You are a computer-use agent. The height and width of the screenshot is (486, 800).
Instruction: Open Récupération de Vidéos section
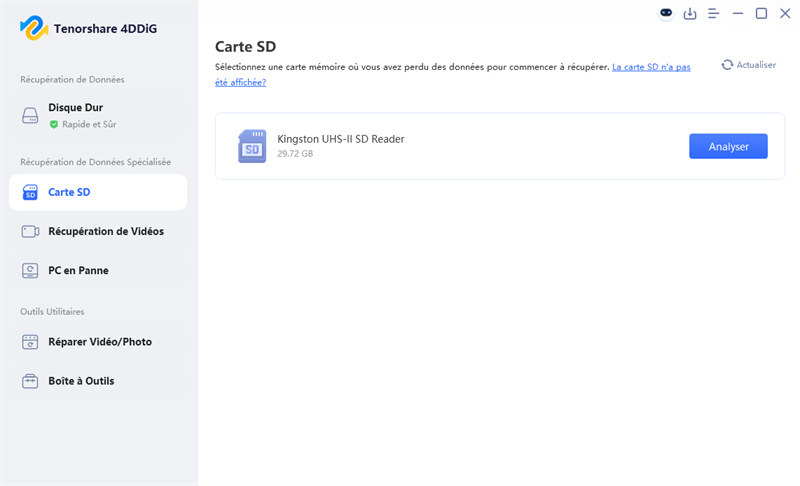(98, 232)
